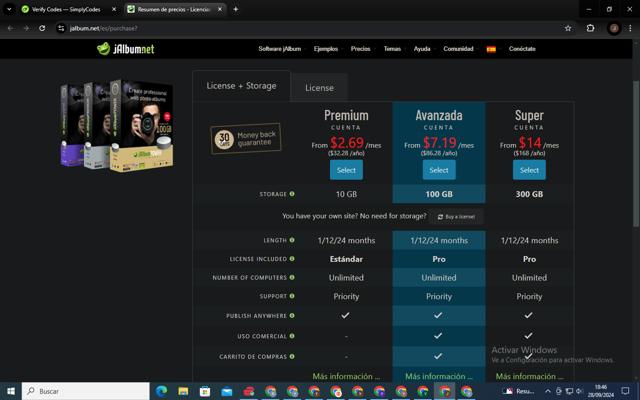Image resolution: width=640 pixels, height=400 pixels.
Task: Switch to the License + Storage tab
Action: point(241,86)
